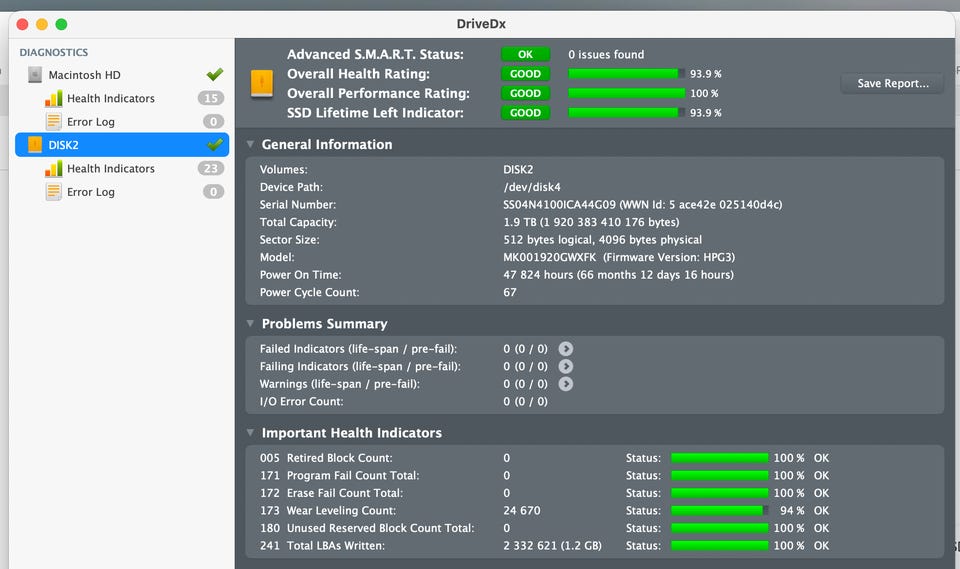Click the 173 Wear Leveling Count row

[594, 511]
